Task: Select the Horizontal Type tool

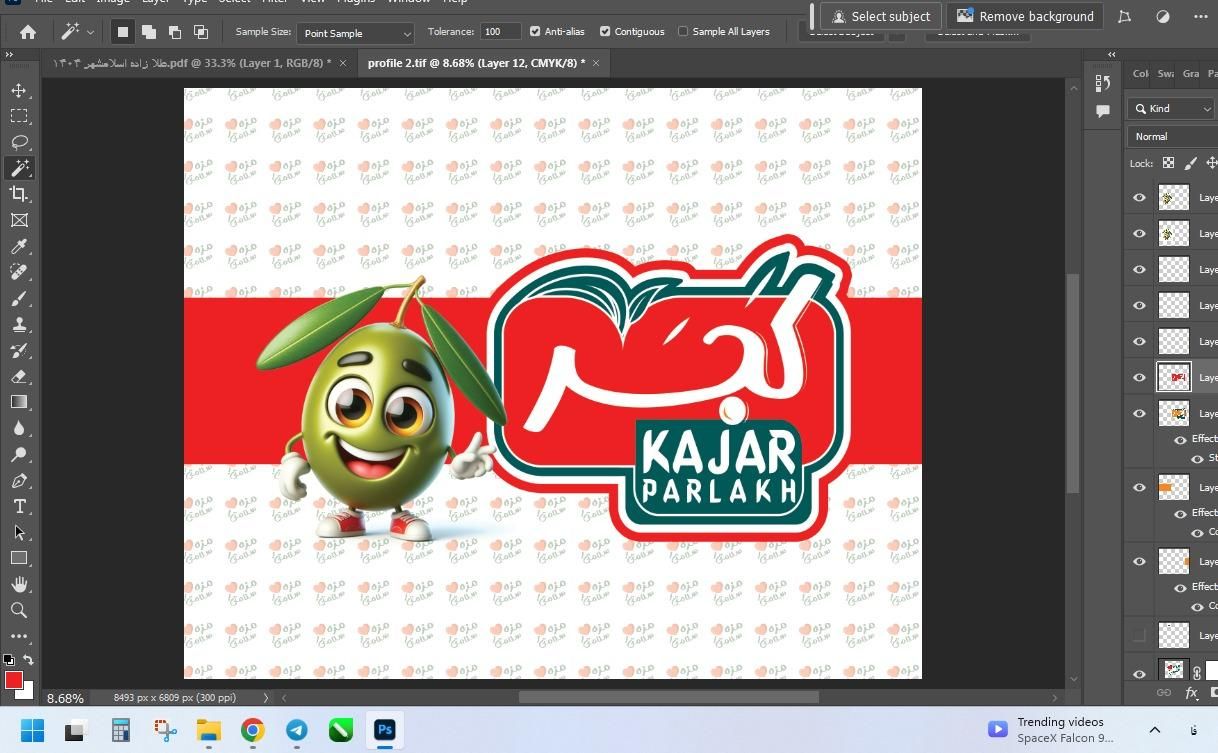Action: 19,506
